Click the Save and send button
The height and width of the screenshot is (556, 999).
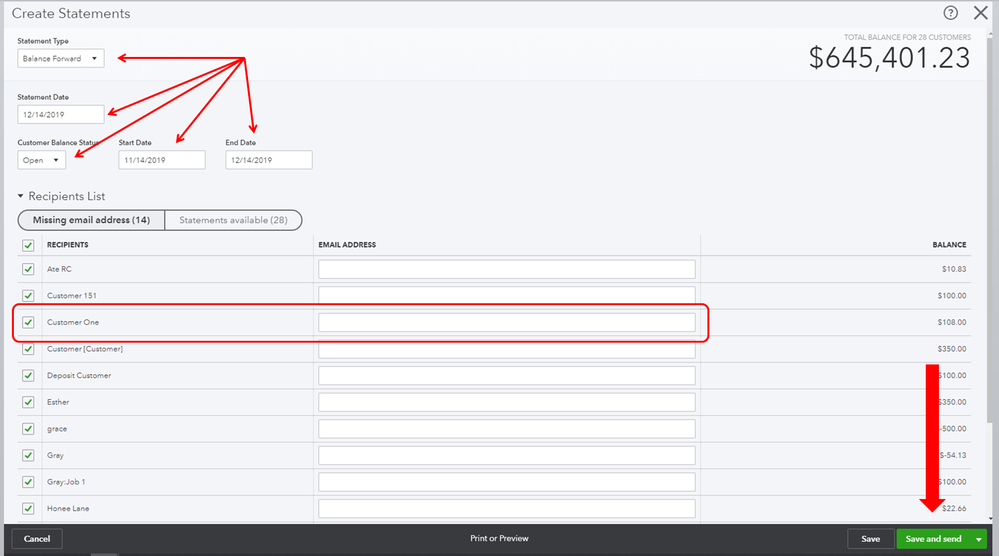pyautogui.click(x=933, y=539)
